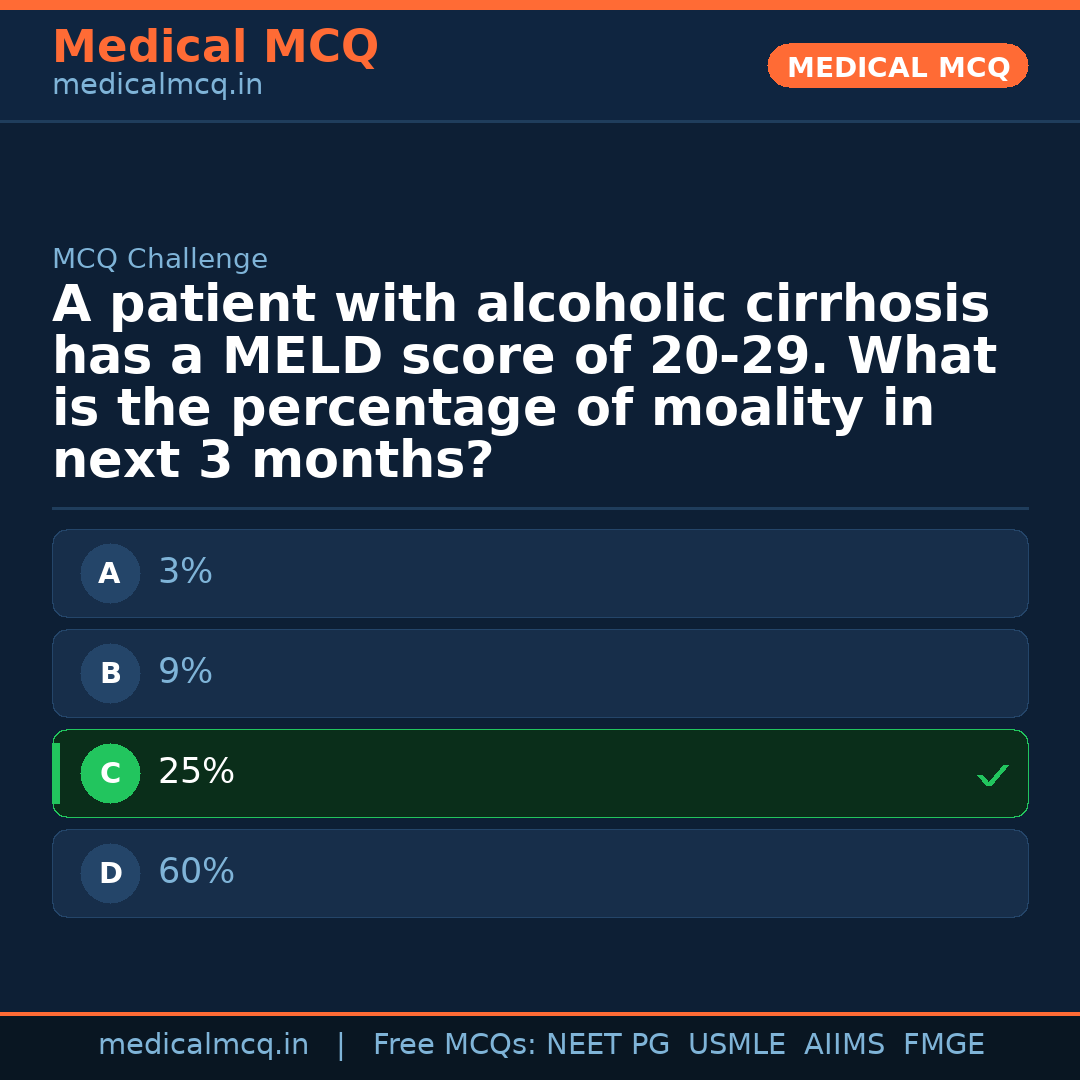Open the medicalmcq.in link in the footer
Screen dimensions: 1080x1080
[x=203, y=1045]
